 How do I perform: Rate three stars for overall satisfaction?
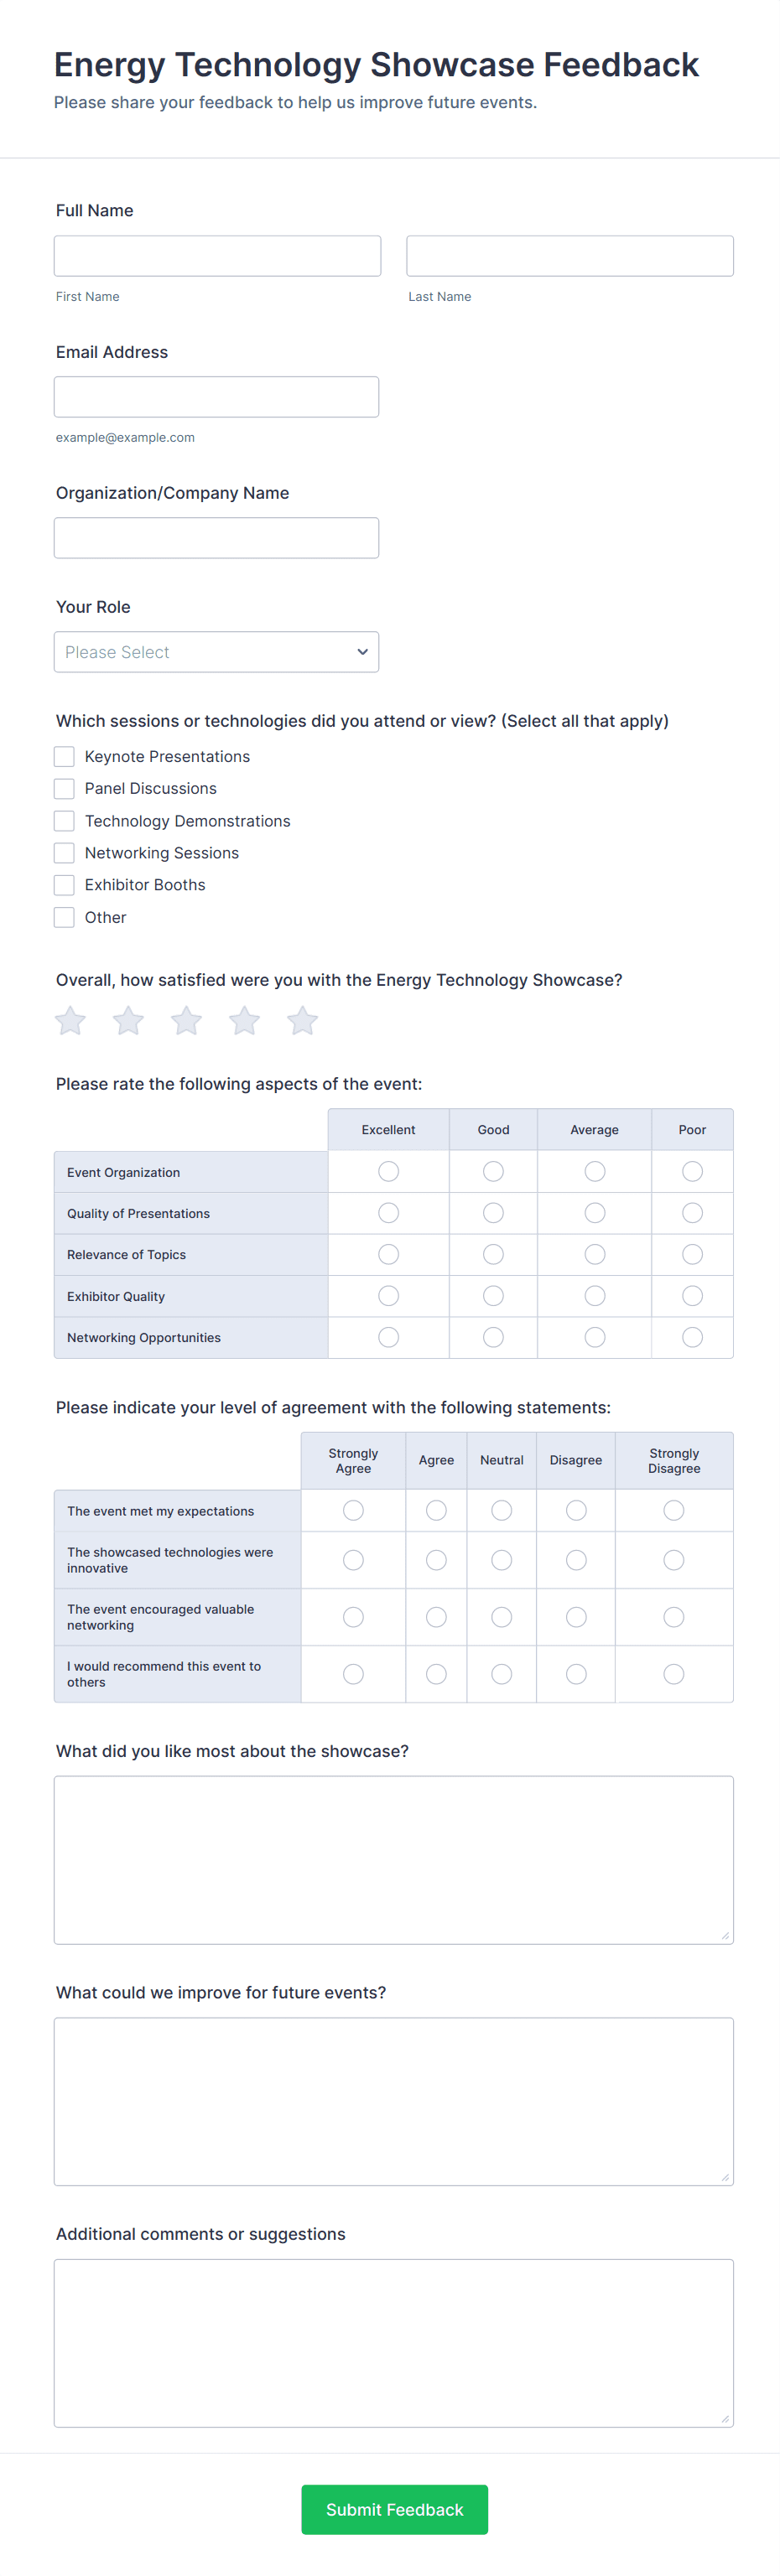[186, 1021]
